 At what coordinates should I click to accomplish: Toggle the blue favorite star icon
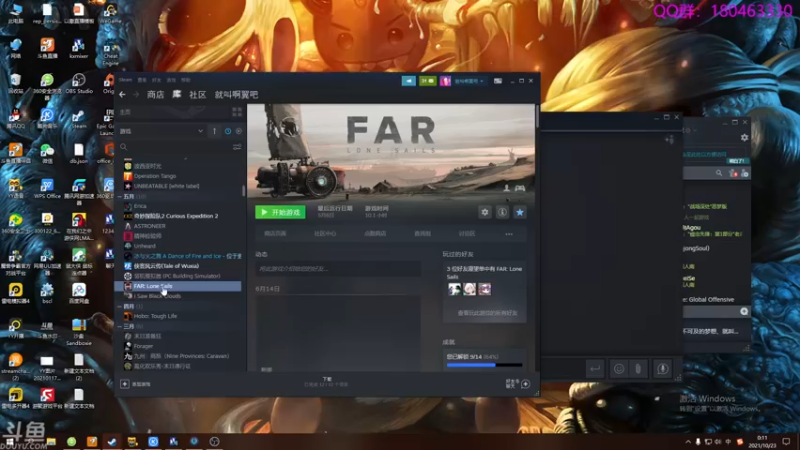[x=519, y=212]
